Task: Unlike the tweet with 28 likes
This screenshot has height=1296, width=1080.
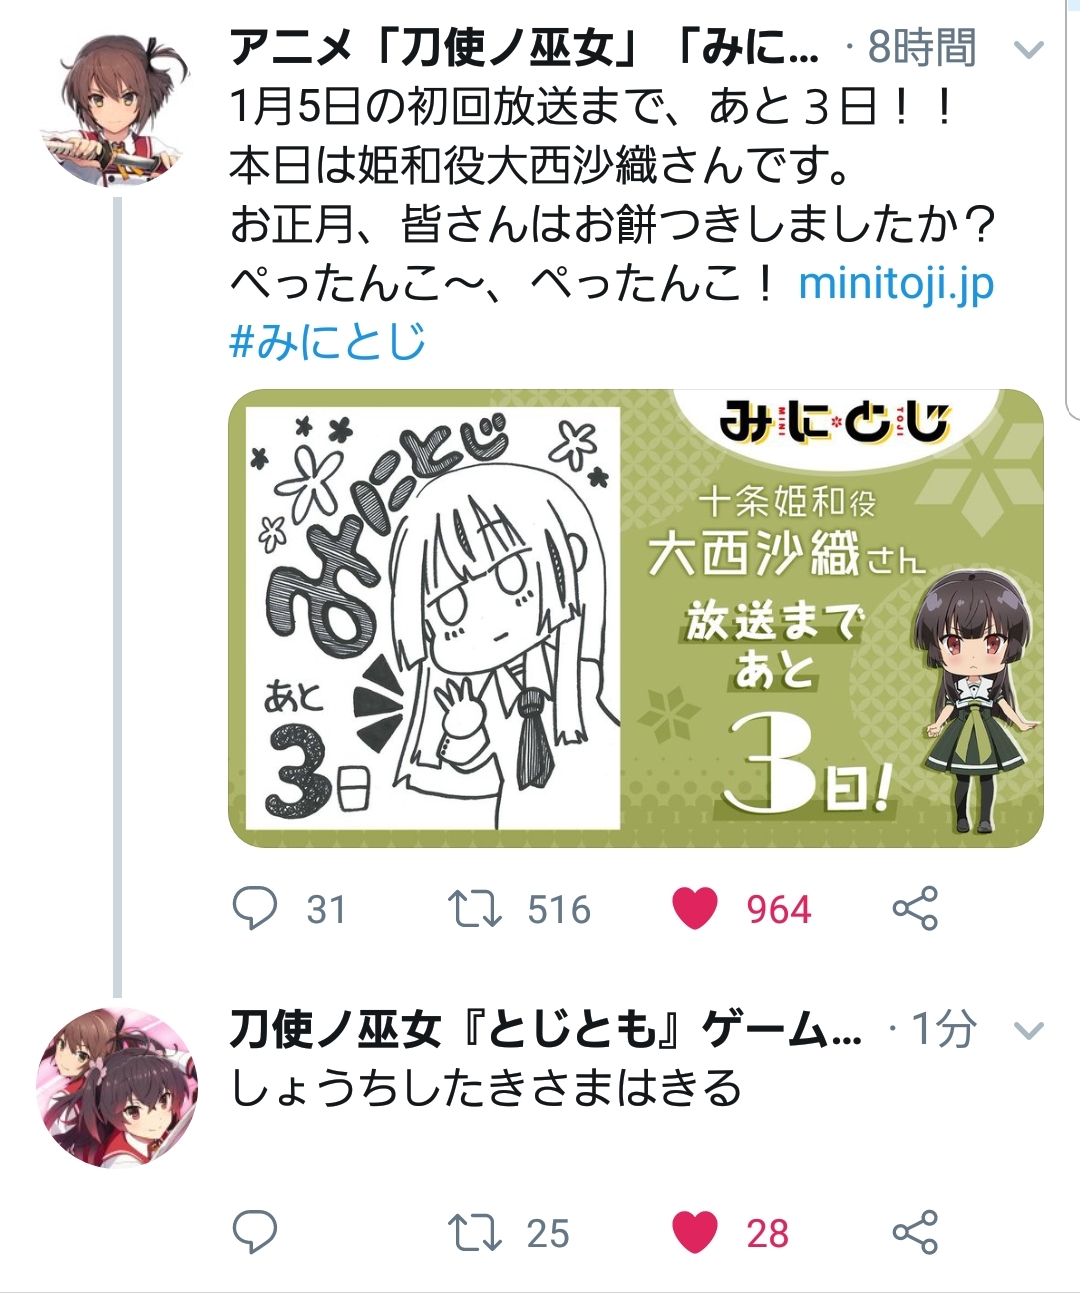Action: coord(695,1232)
